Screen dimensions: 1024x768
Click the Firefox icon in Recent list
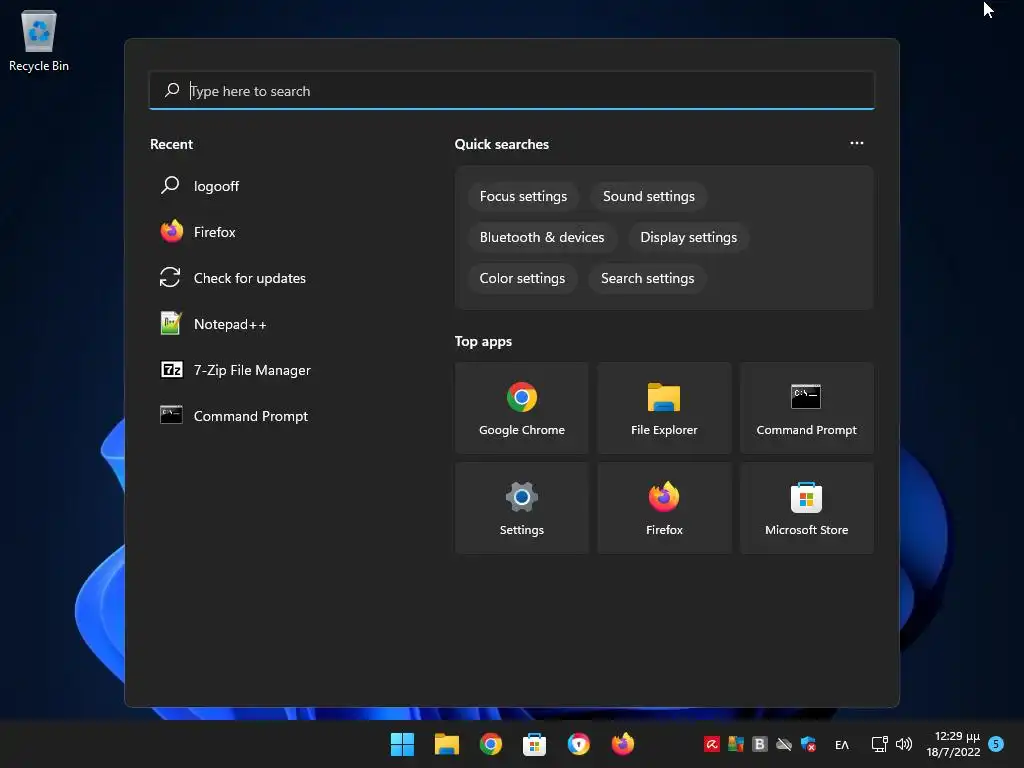[172, 232]
